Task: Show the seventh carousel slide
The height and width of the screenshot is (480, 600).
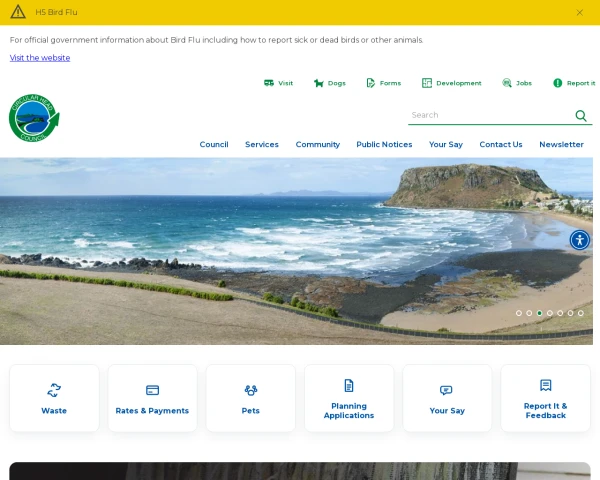Action: [x=581, y=313]
